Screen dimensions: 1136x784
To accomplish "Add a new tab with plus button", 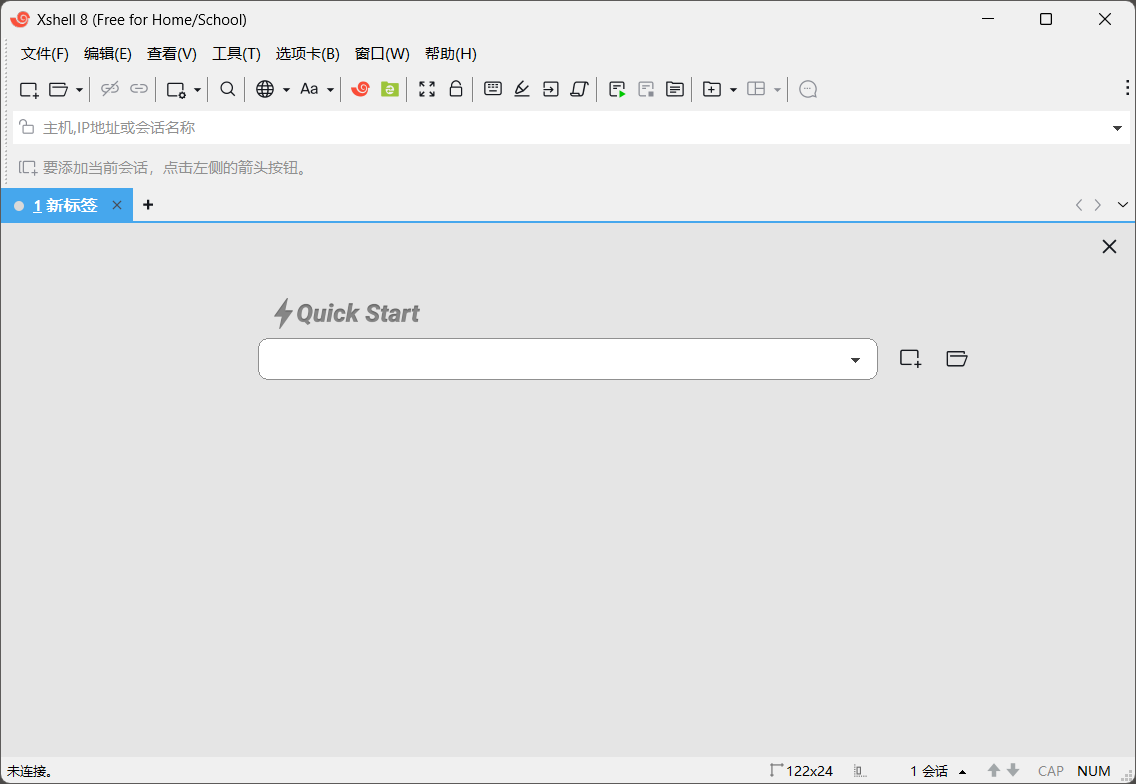I will coord(148,205).
